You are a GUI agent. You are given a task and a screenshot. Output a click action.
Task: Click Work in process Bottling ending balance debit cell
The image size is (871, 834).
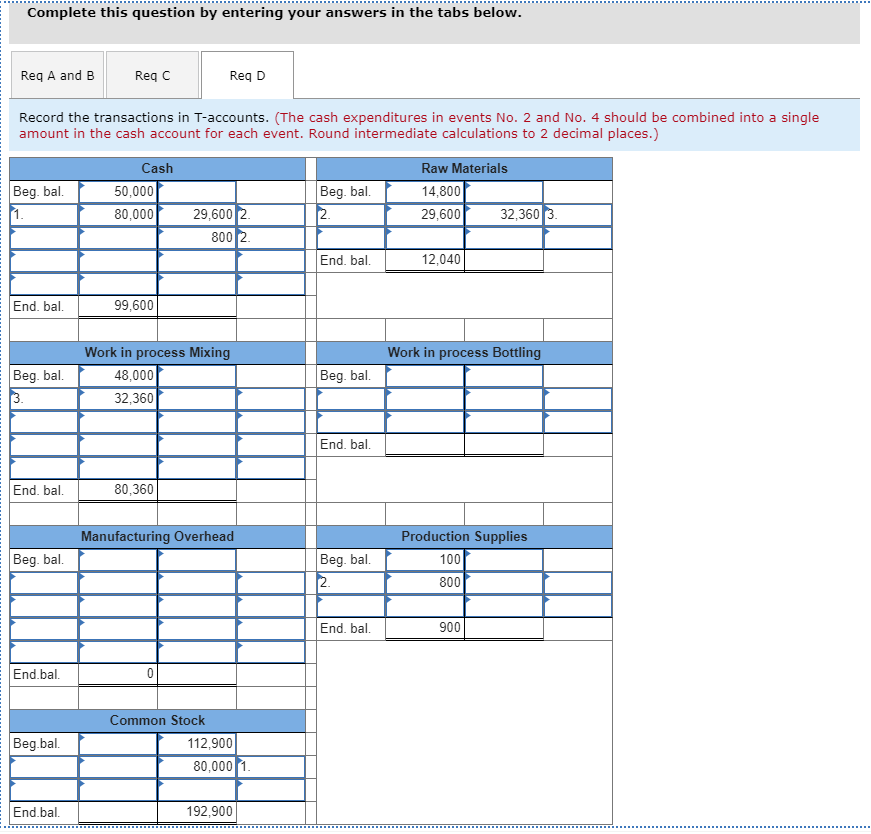point(425,445)
